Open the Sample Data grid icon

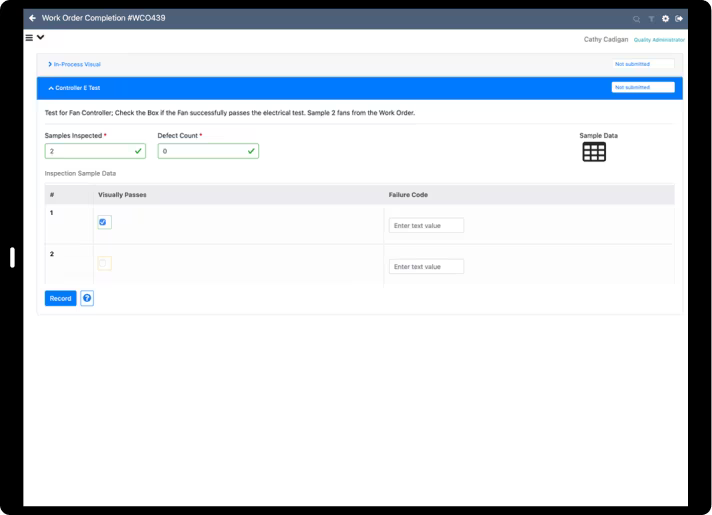point(594,152)
